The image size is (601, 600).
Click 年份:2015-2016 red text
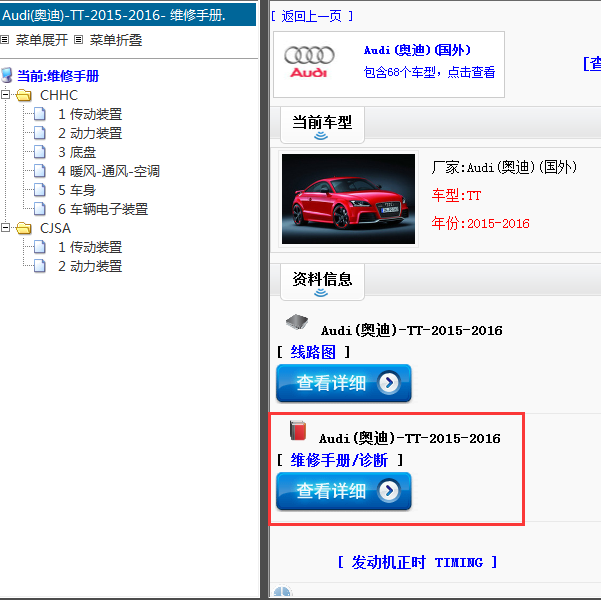click(480, 223)
